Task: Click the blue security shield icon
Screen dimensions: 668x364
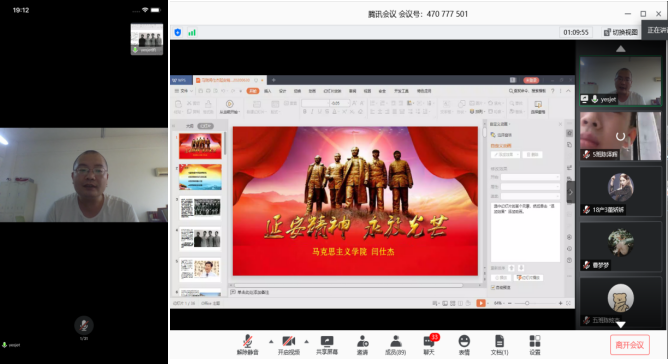Action: tap(178, 32)
